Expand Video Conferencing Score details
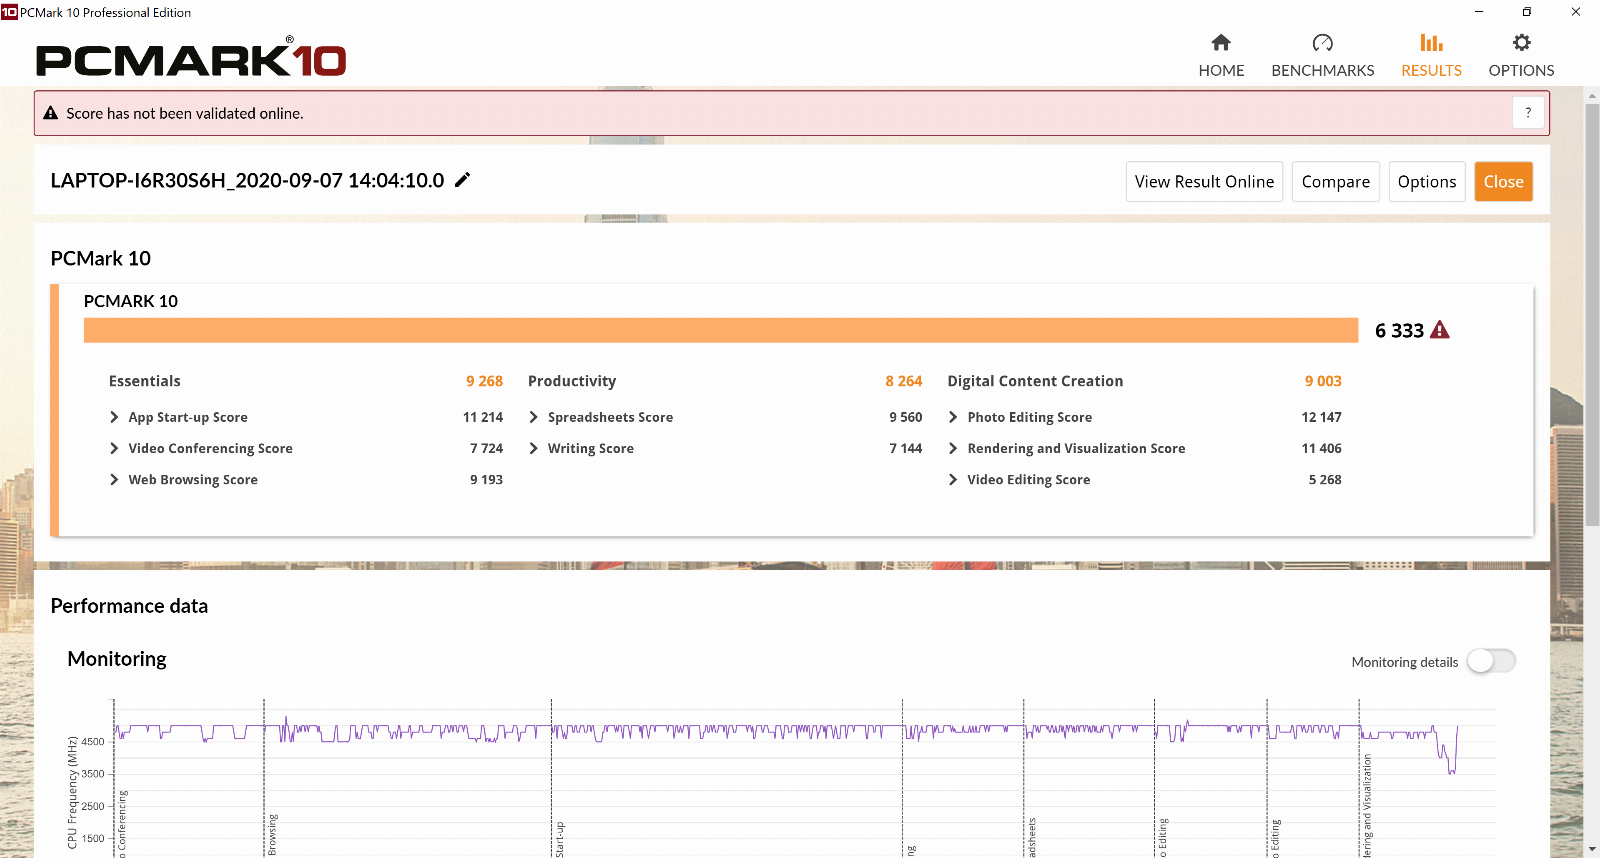 (114, 448)
